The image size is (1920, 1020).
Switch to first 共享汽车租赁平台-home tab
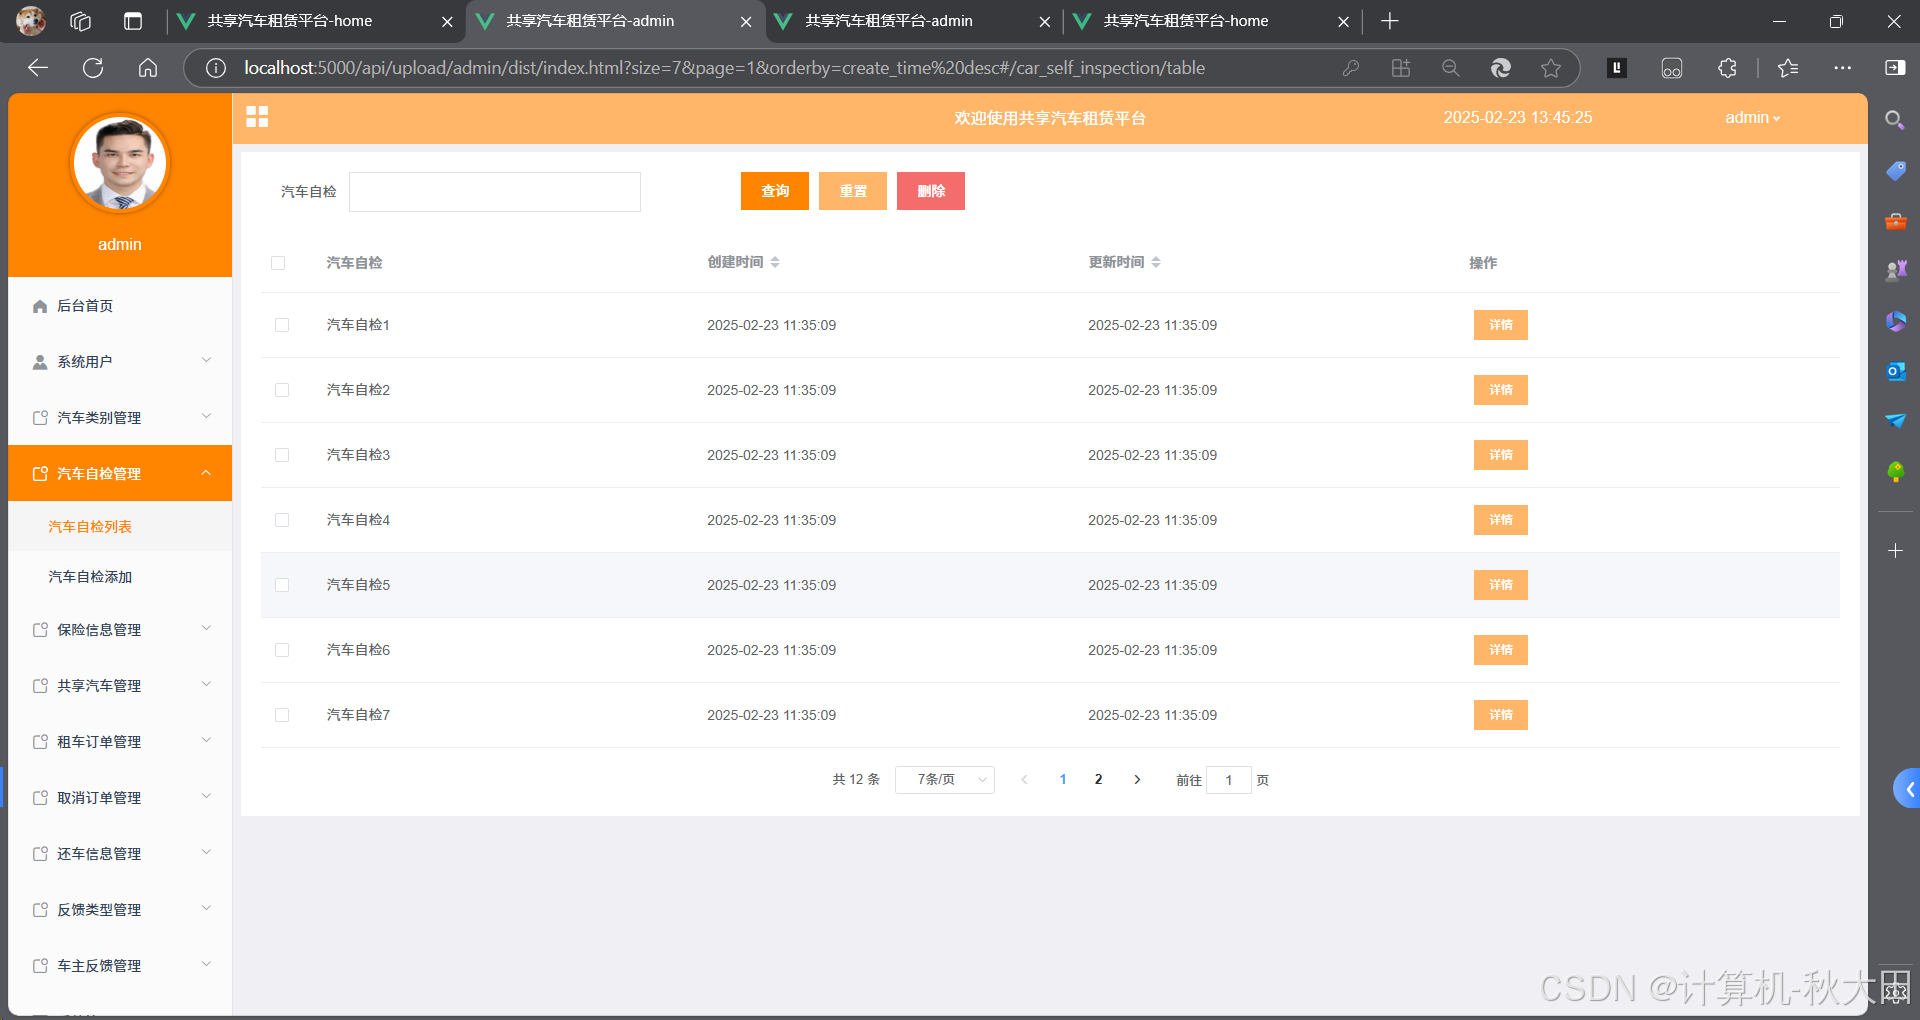click(x=314, y=21)
